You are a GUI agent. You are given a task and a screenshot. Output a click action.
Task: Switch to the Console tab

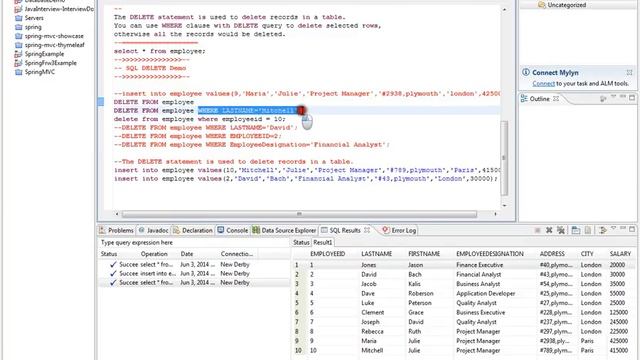(x=233, y=230)
